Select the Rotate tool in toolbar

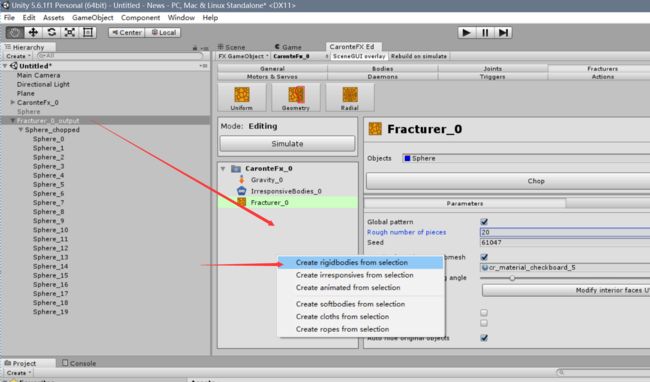click(51, 32)
